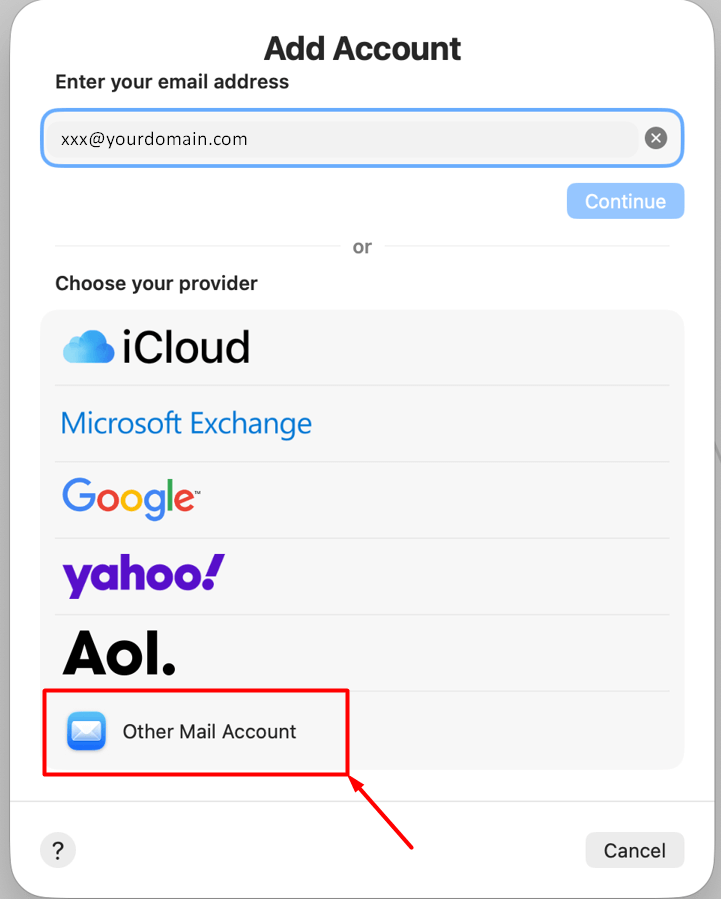Choose the Other Mail Account label
Image resolution: width=721 pixels, height=899 pixels.
[209, 731]
